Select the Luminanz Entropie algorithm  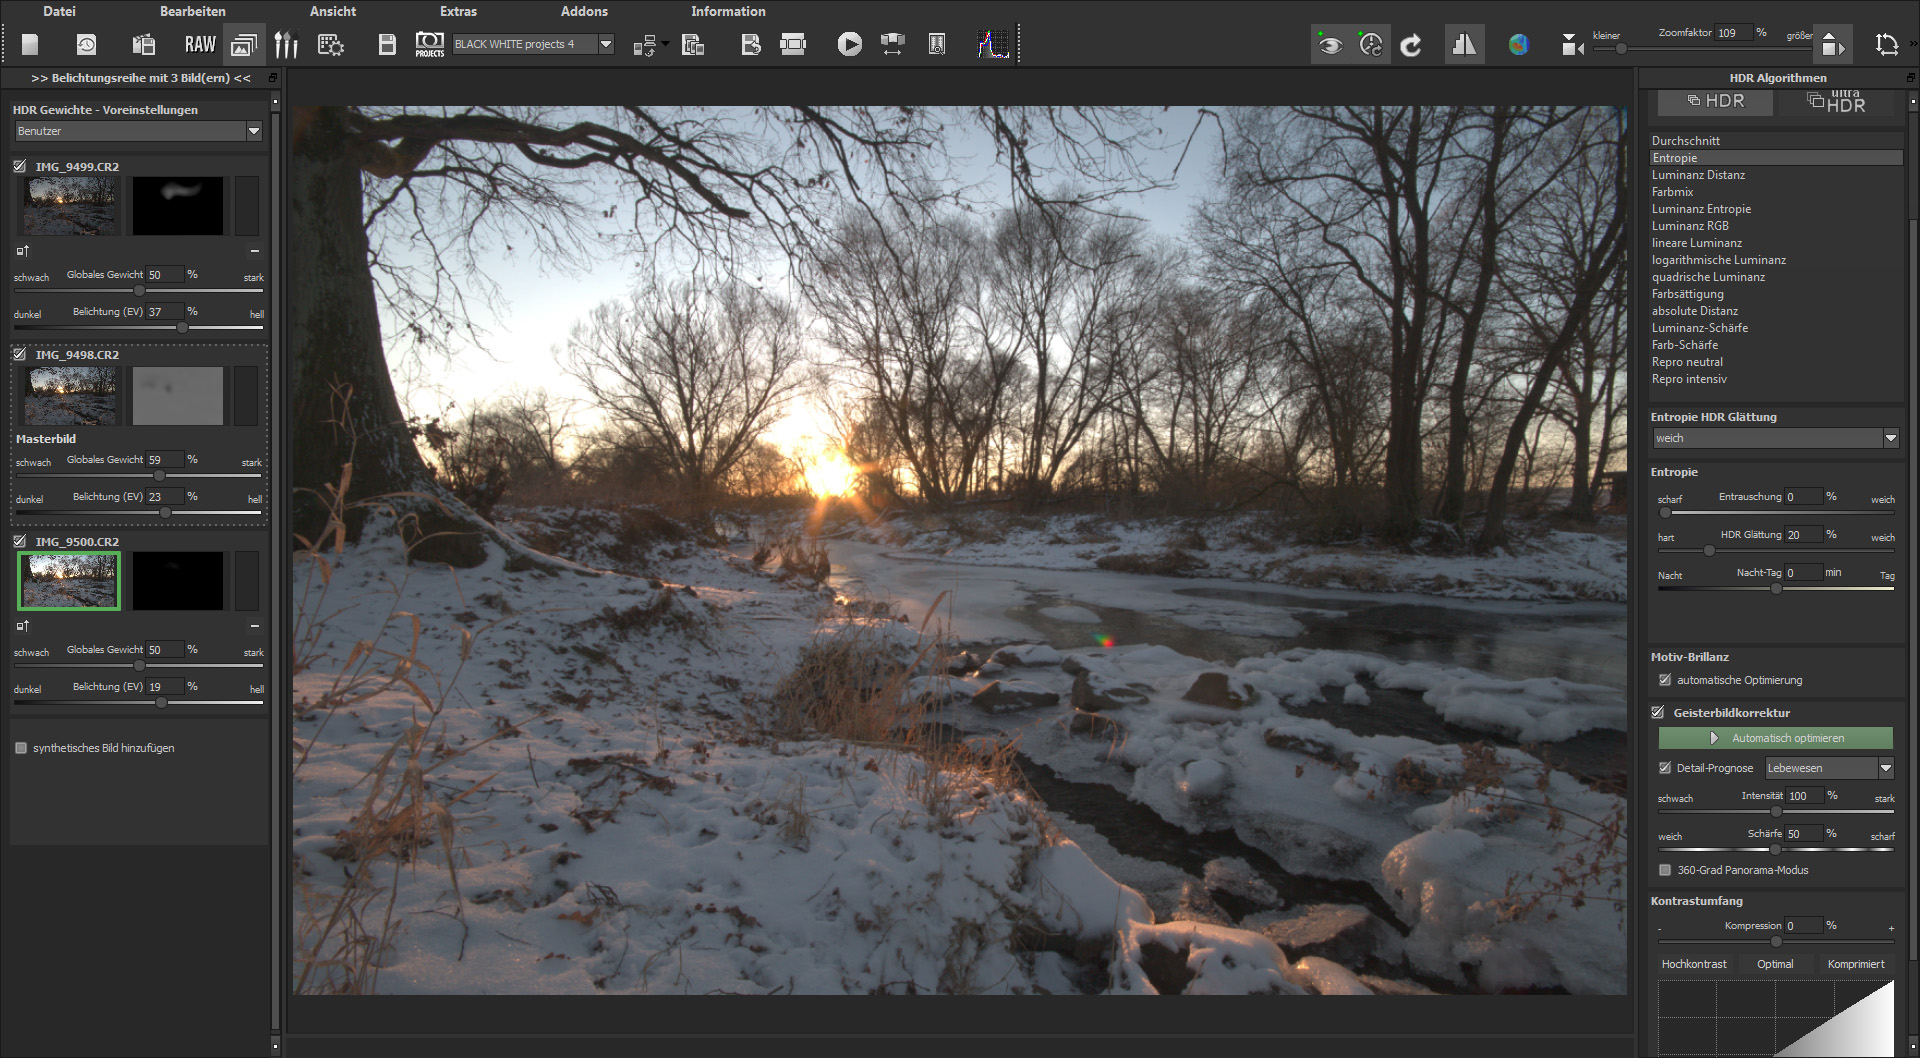(x=1701, y=209)
